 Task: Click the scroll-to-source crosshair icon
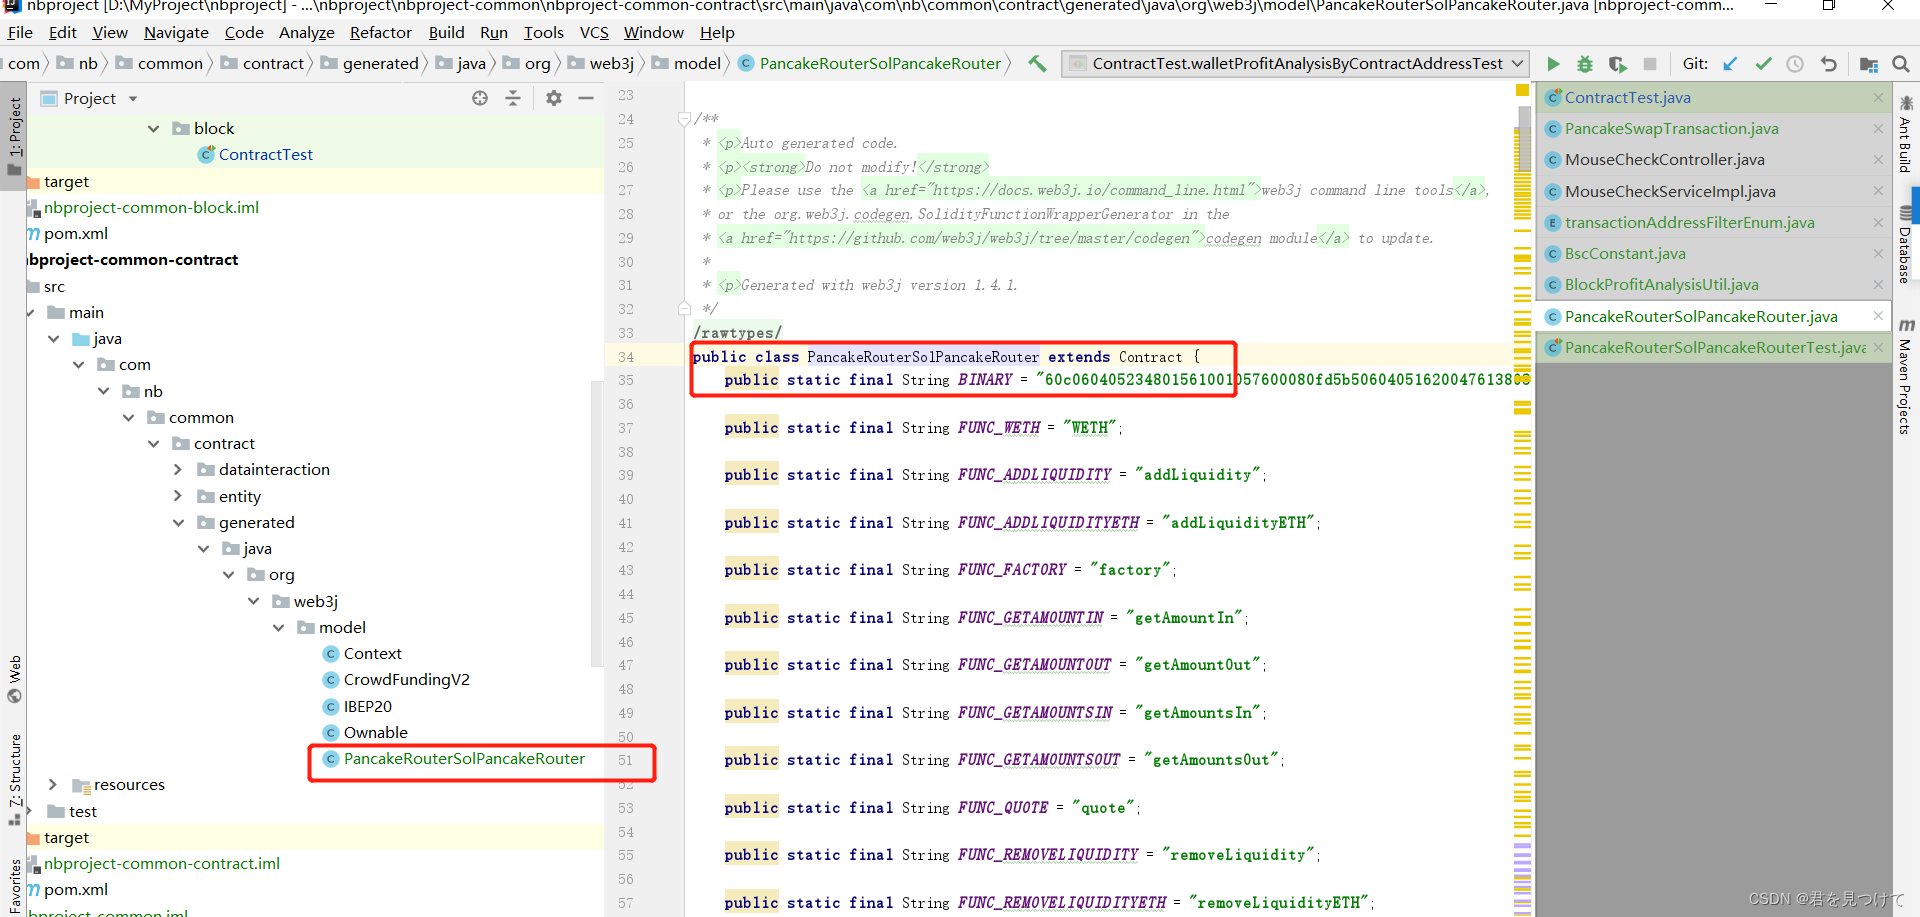pyautogui.click(x=480, y=97)
